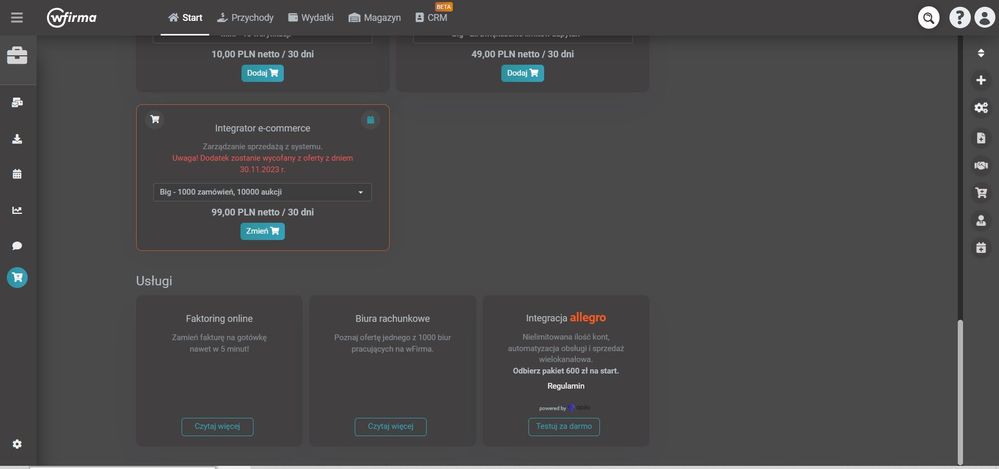
Task: Click the magnifier search icon in header
Action: tap(929, 17)
